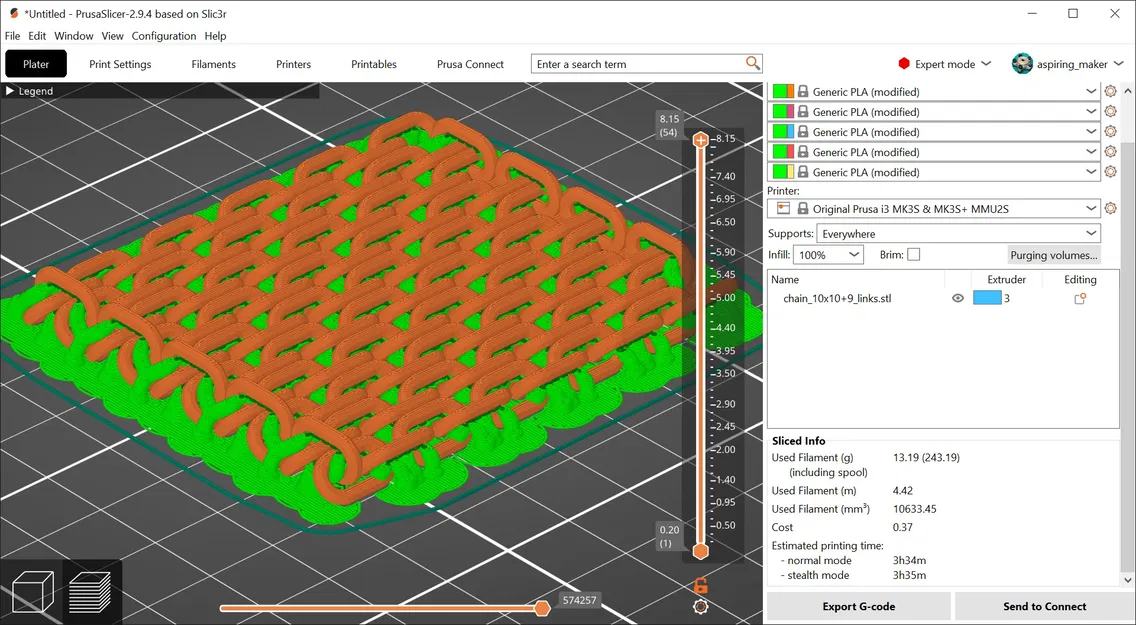Image resolution: width=1136 pixels, height=625 pixels.
Task: Click the layer slider settings cog
Action: (x=701, y=607)
